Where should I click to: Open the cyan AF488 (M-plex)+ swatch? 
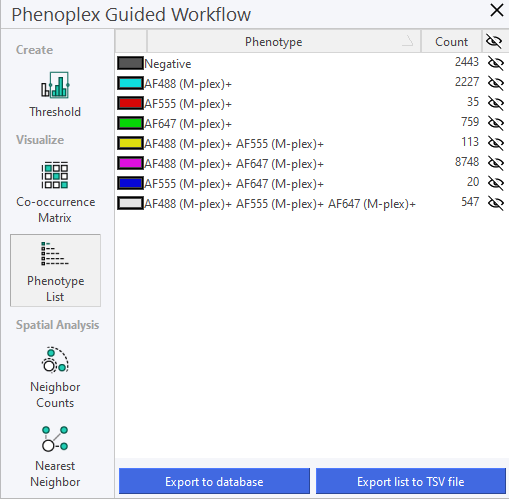tap(130, 83)
